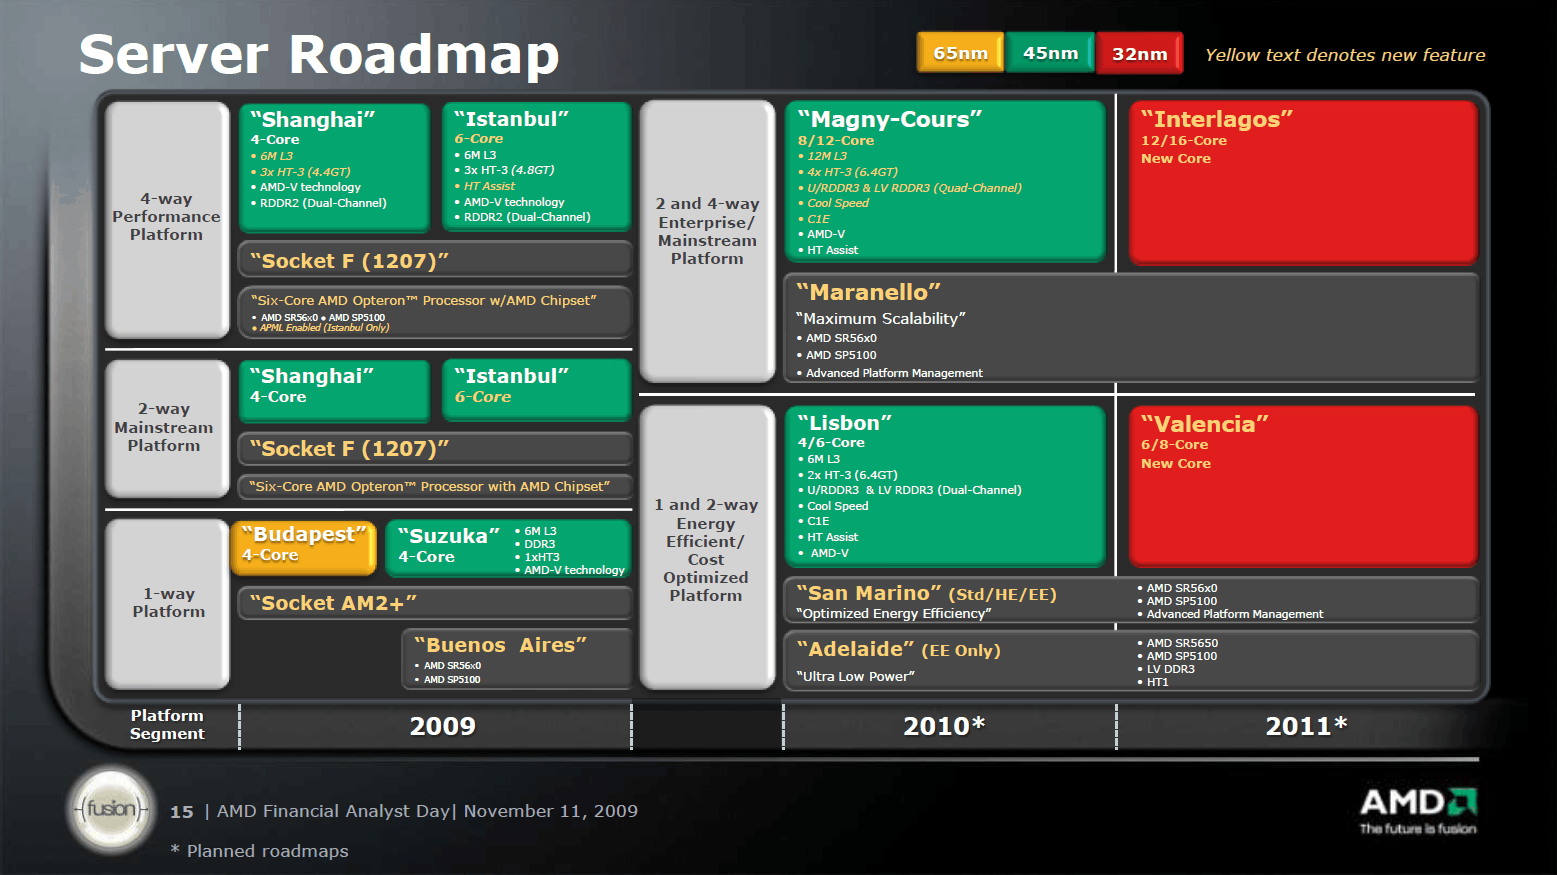The width and height of the screenshot is (1557, 875).
Task: Click the "Maranello" heading
Action: pos(868,292)
